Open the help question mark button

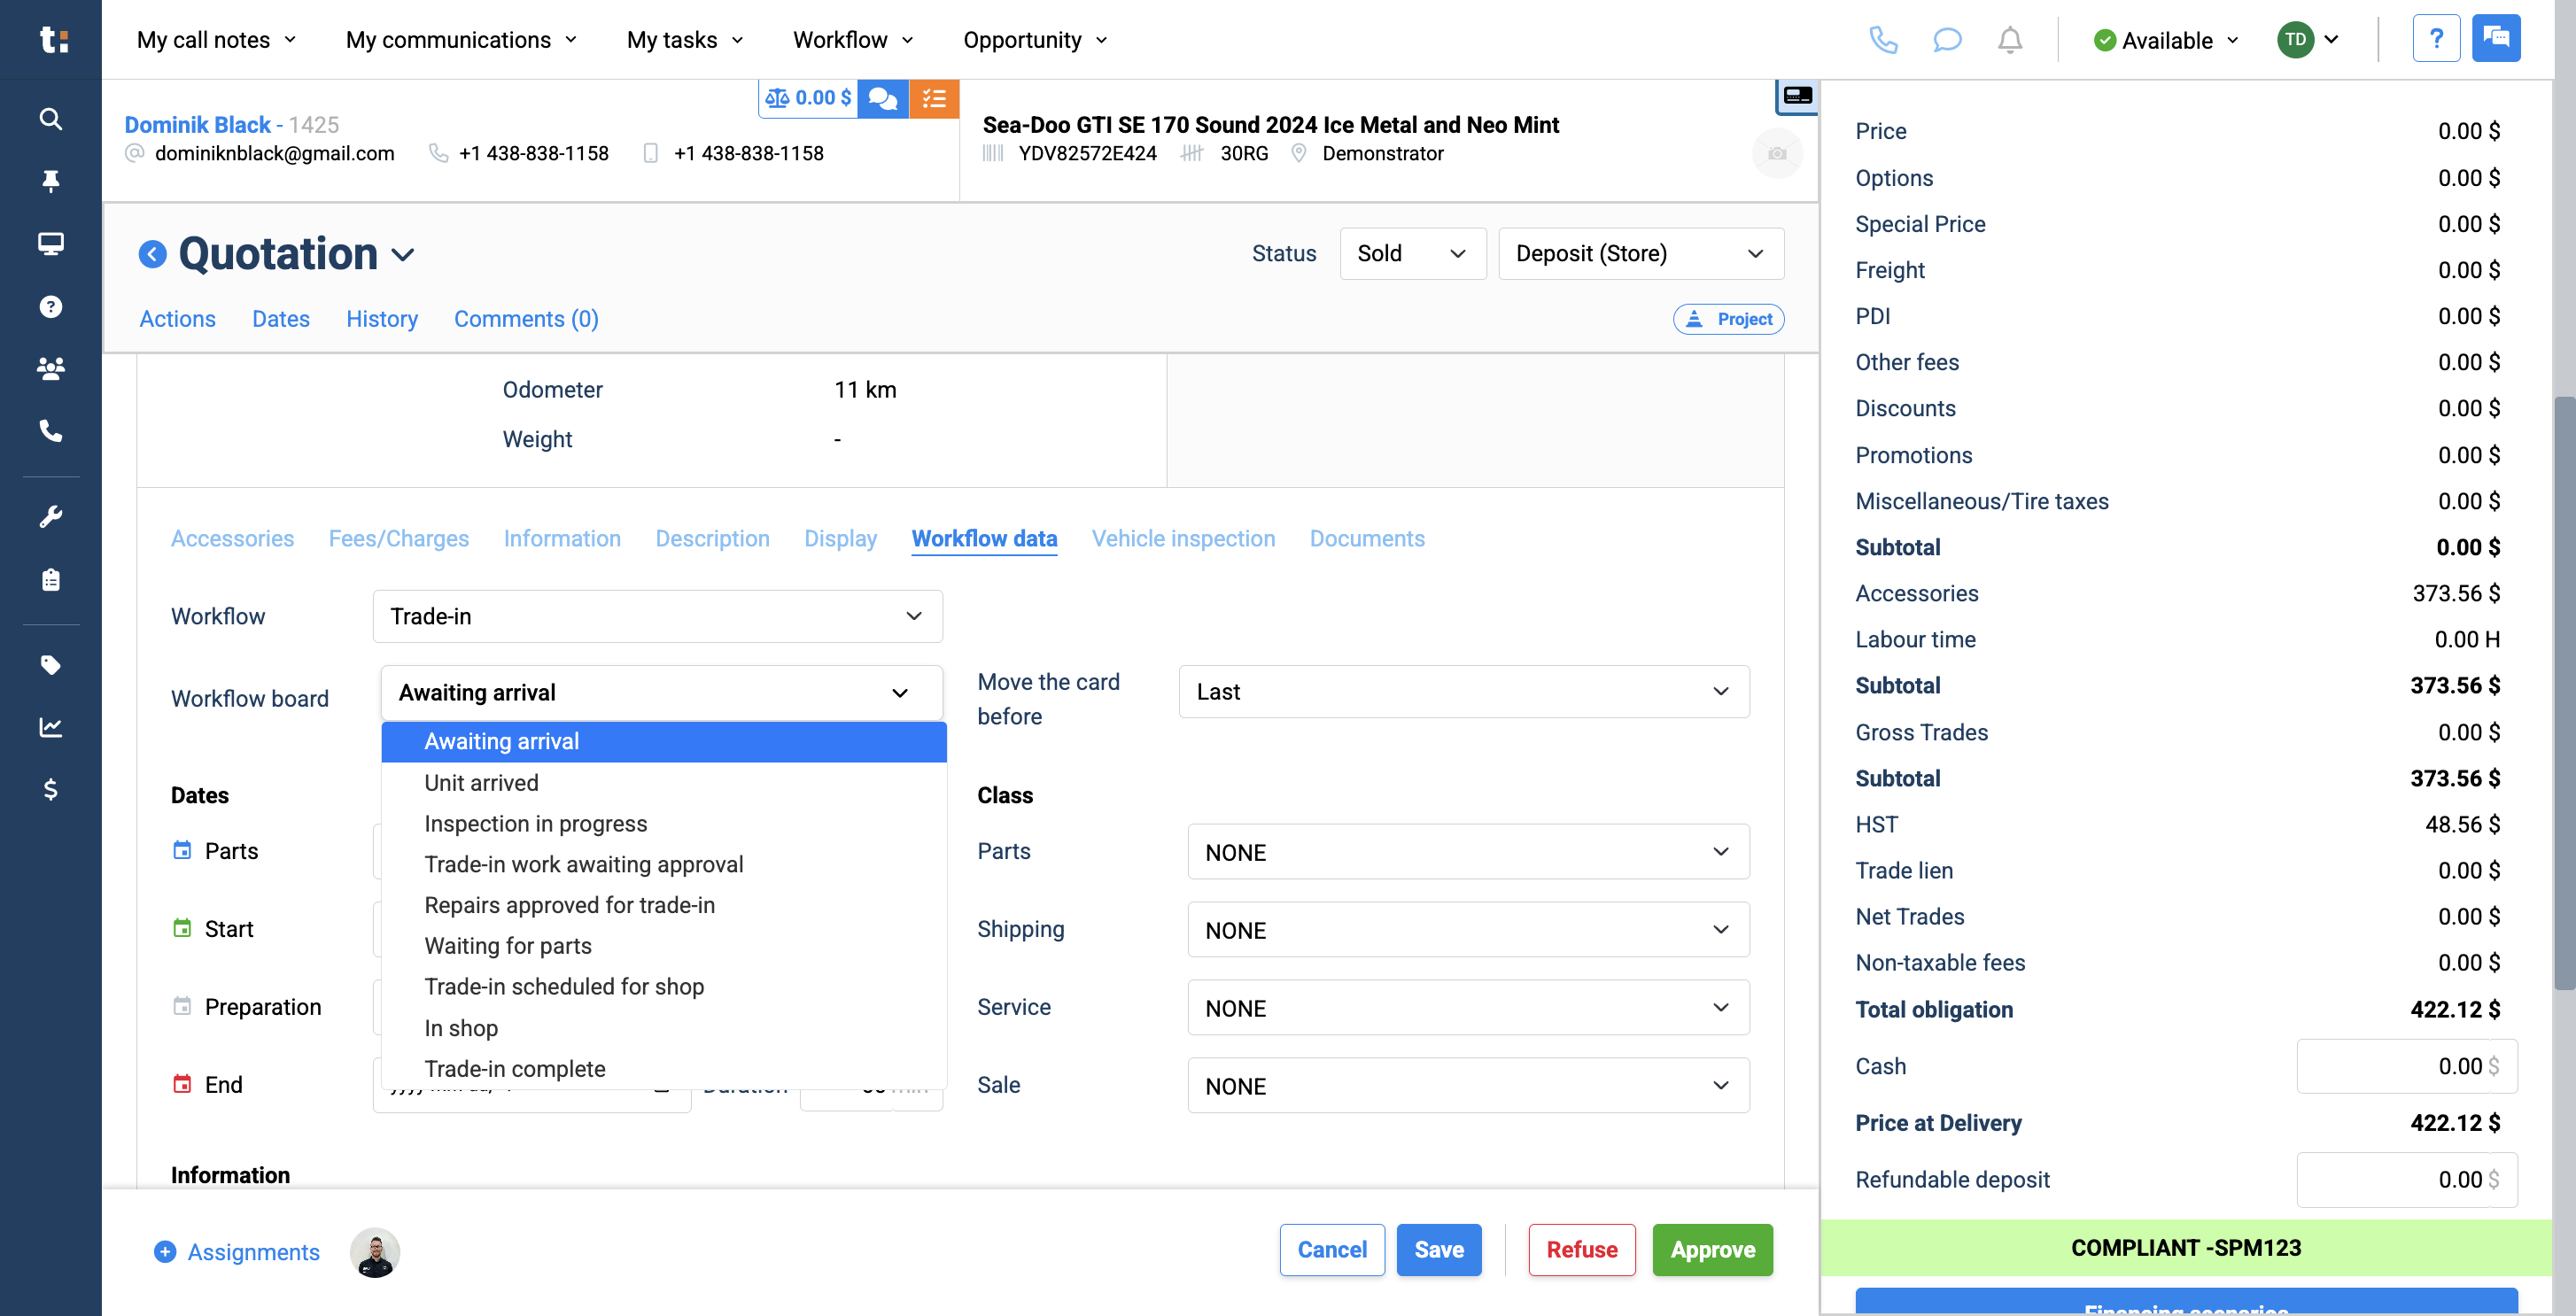click(x=2437, y=38)
